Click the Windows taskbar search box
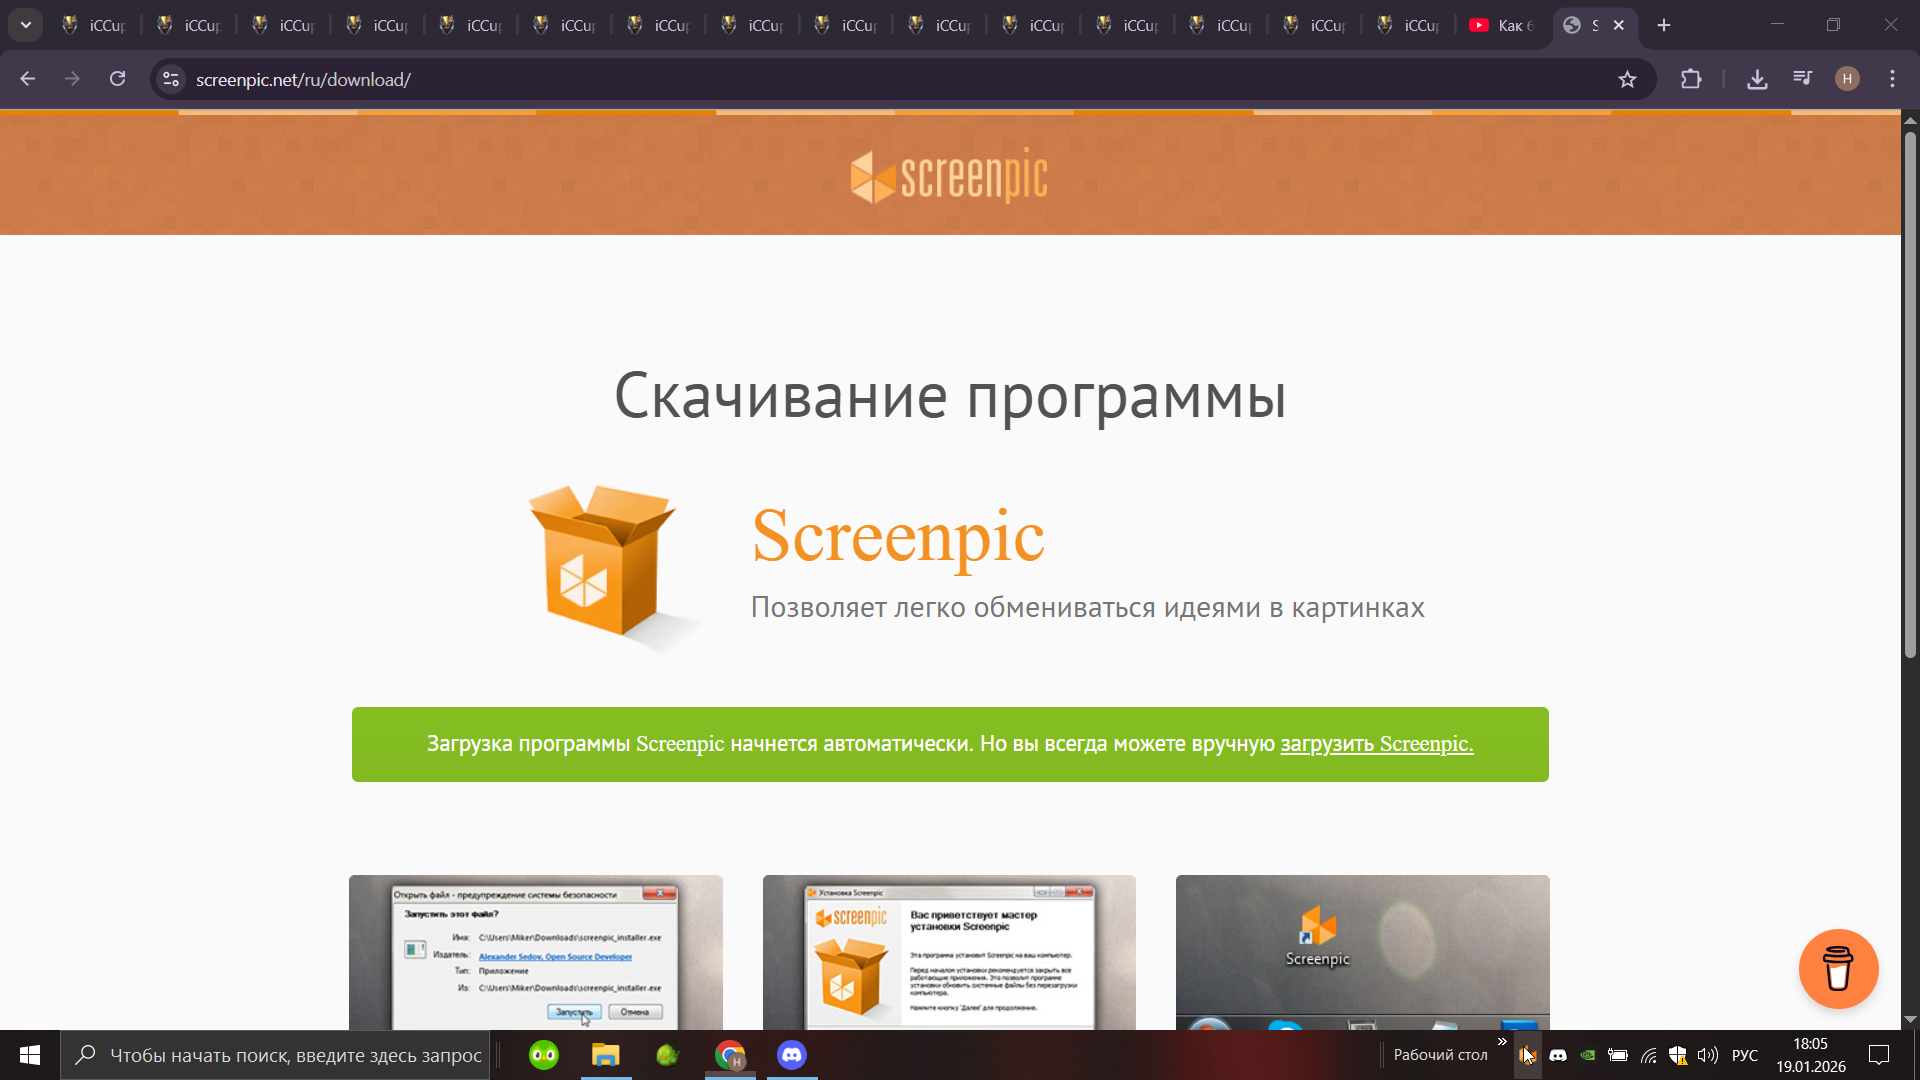Screen dimensions: 1920x1080 (x=276, y=1055)
